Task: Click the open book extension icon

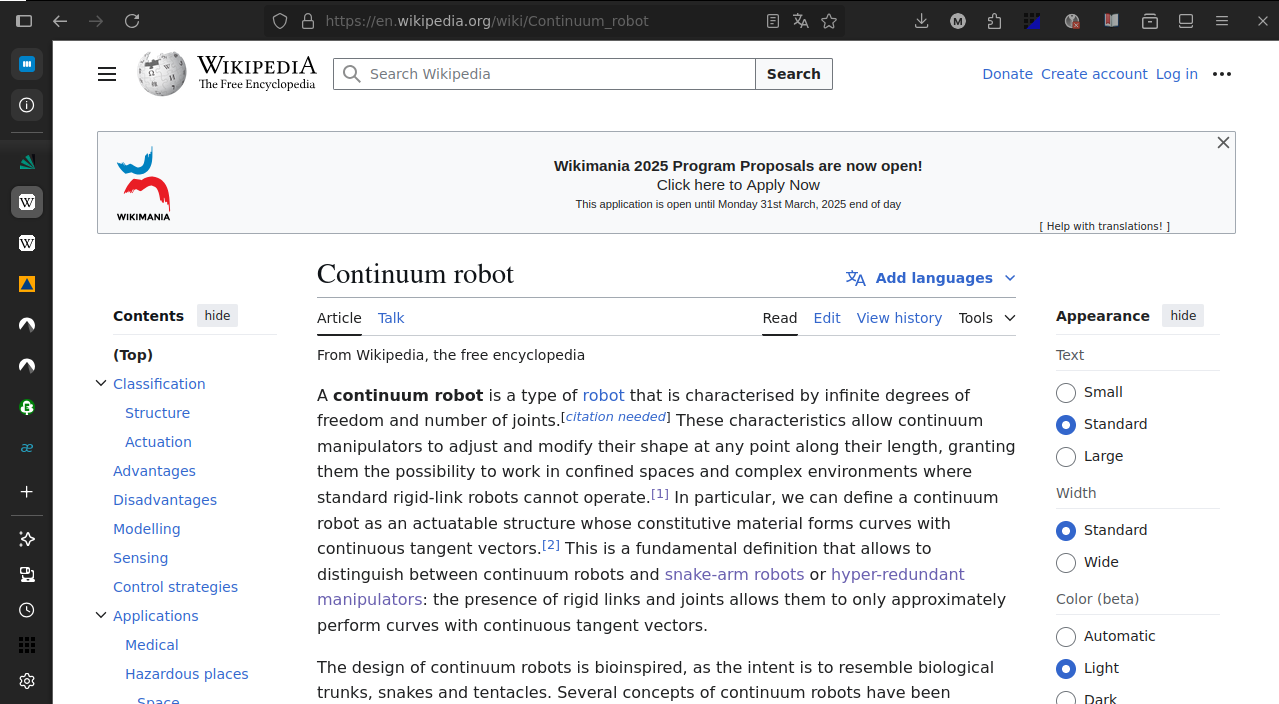Action: 1111,21
